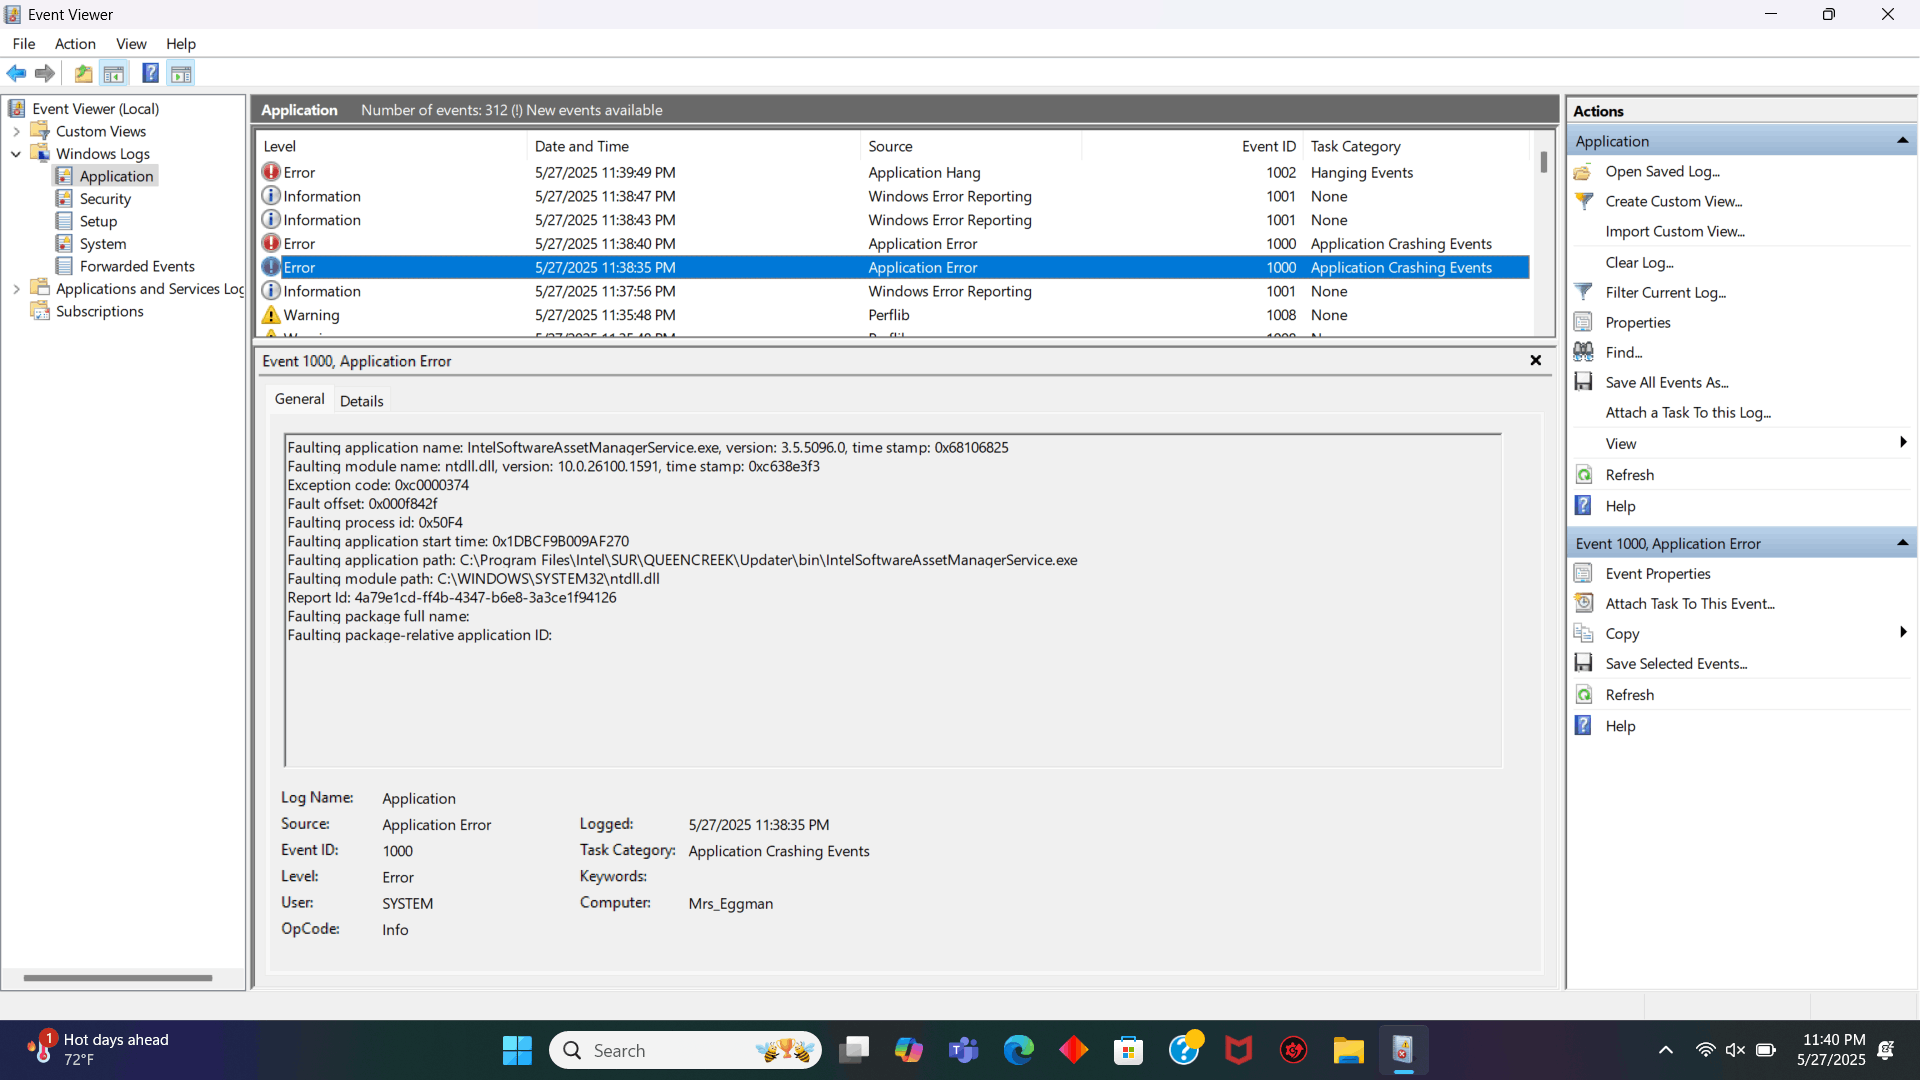Click Import Custom View action
Viewport: 1920px width, 1080px height.
(x=1675, y=231)
